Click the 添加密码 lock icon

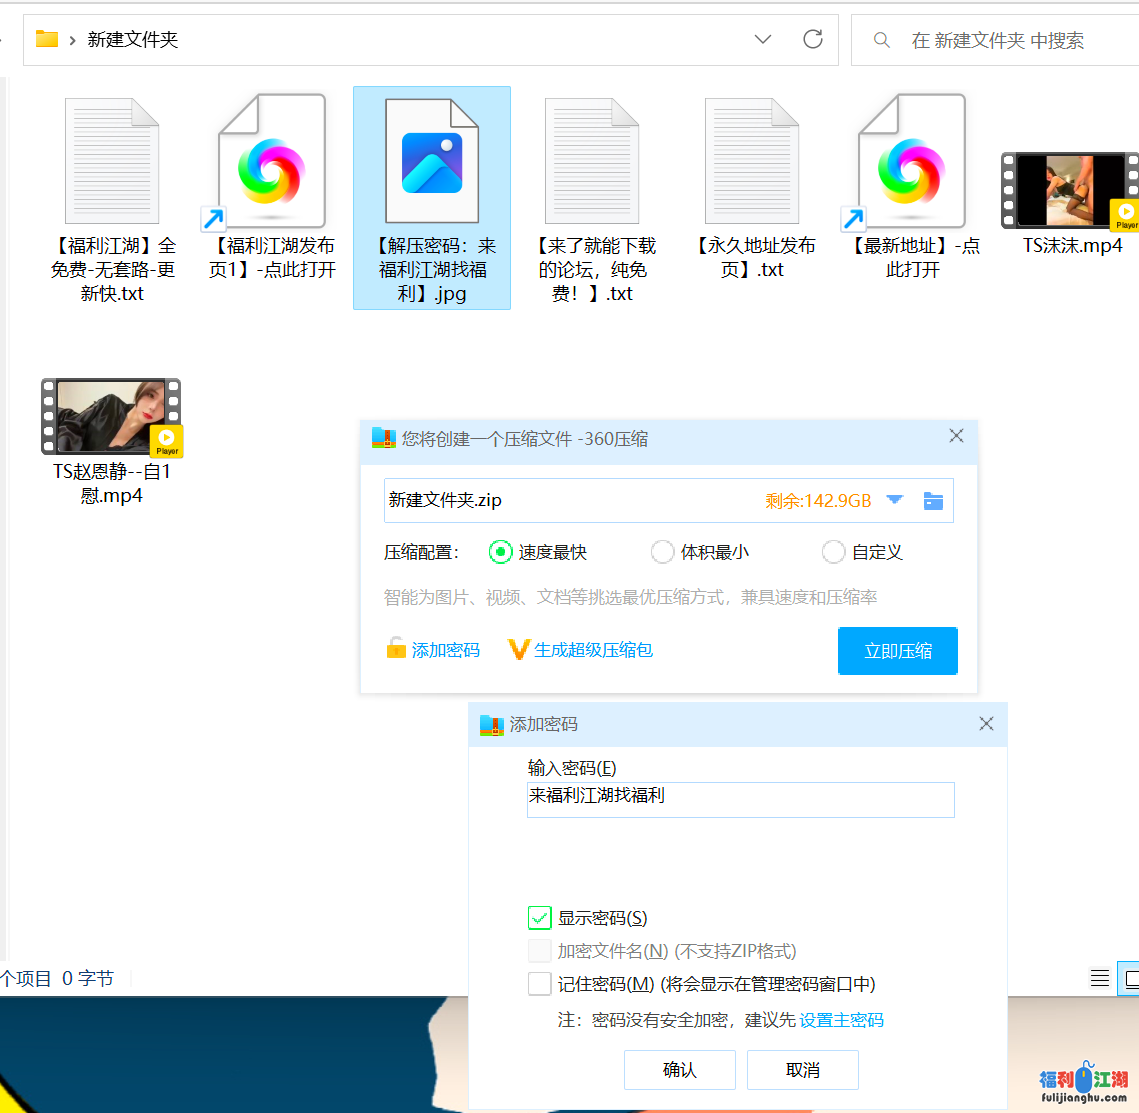pyautogui.click(x=397, y=649)
